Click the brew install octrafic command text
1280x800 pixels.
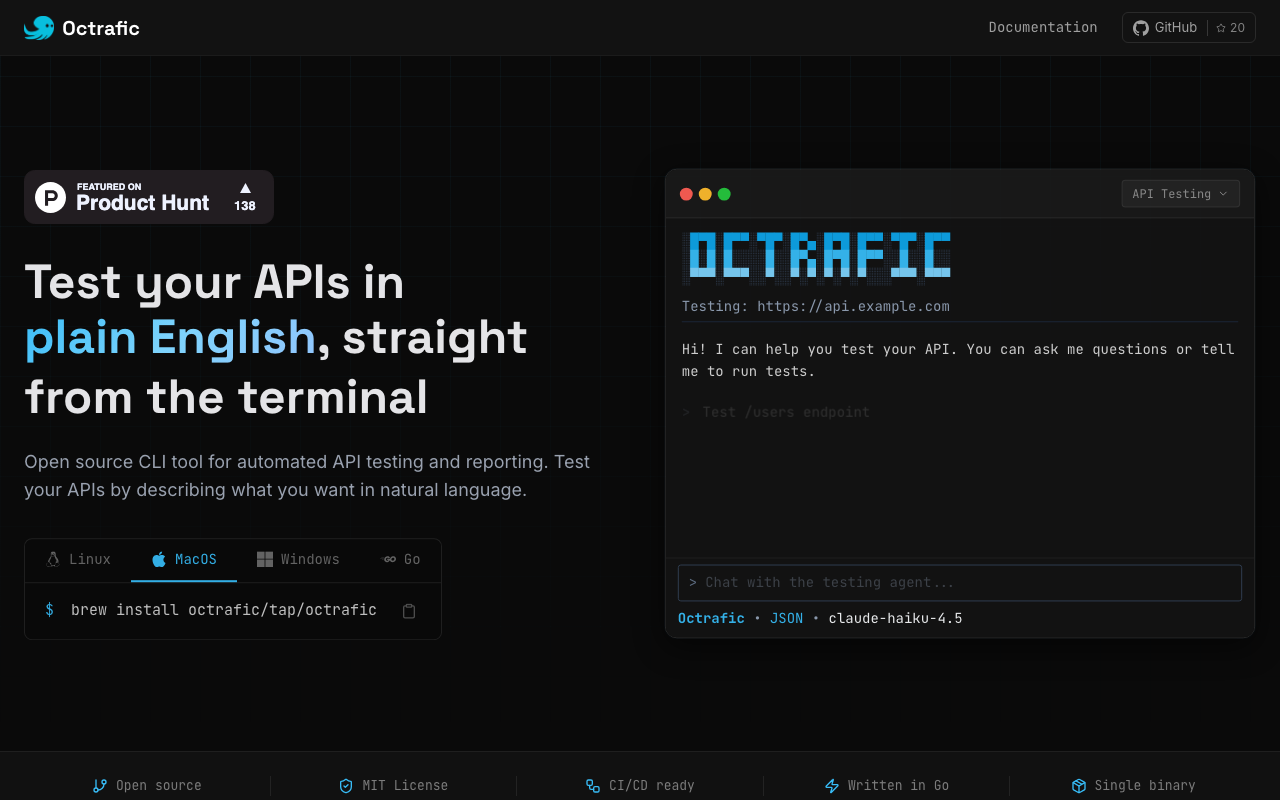click(x=224, y=610)
